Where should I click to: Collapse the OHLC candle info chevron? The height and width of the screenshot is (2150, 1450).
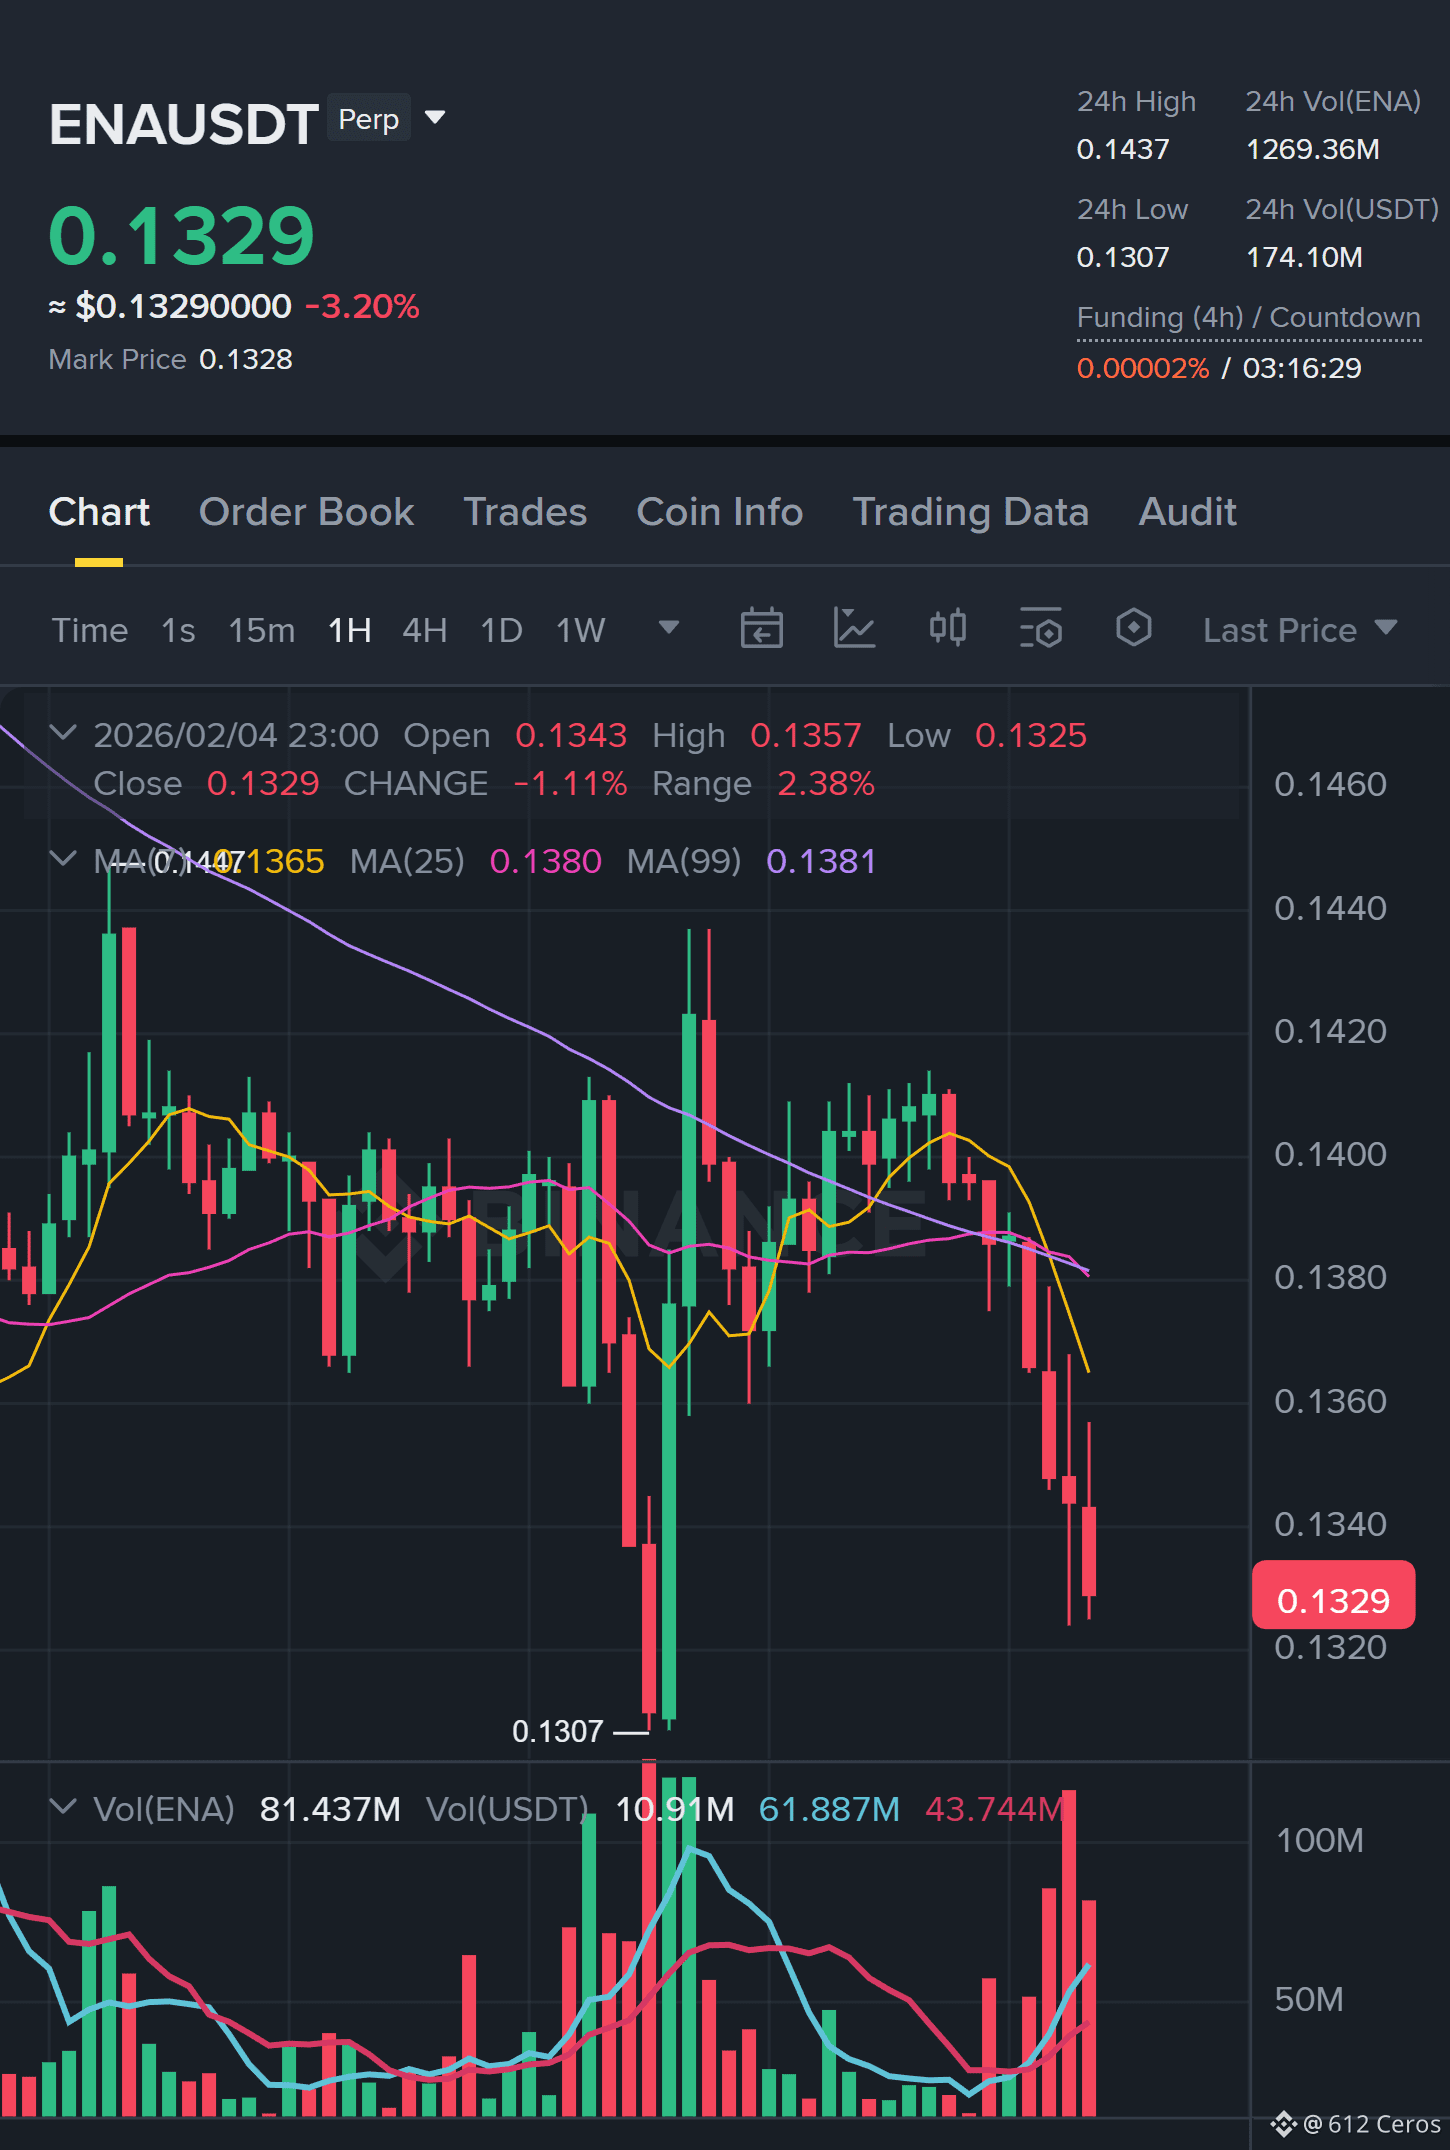(x=63, y=733)
